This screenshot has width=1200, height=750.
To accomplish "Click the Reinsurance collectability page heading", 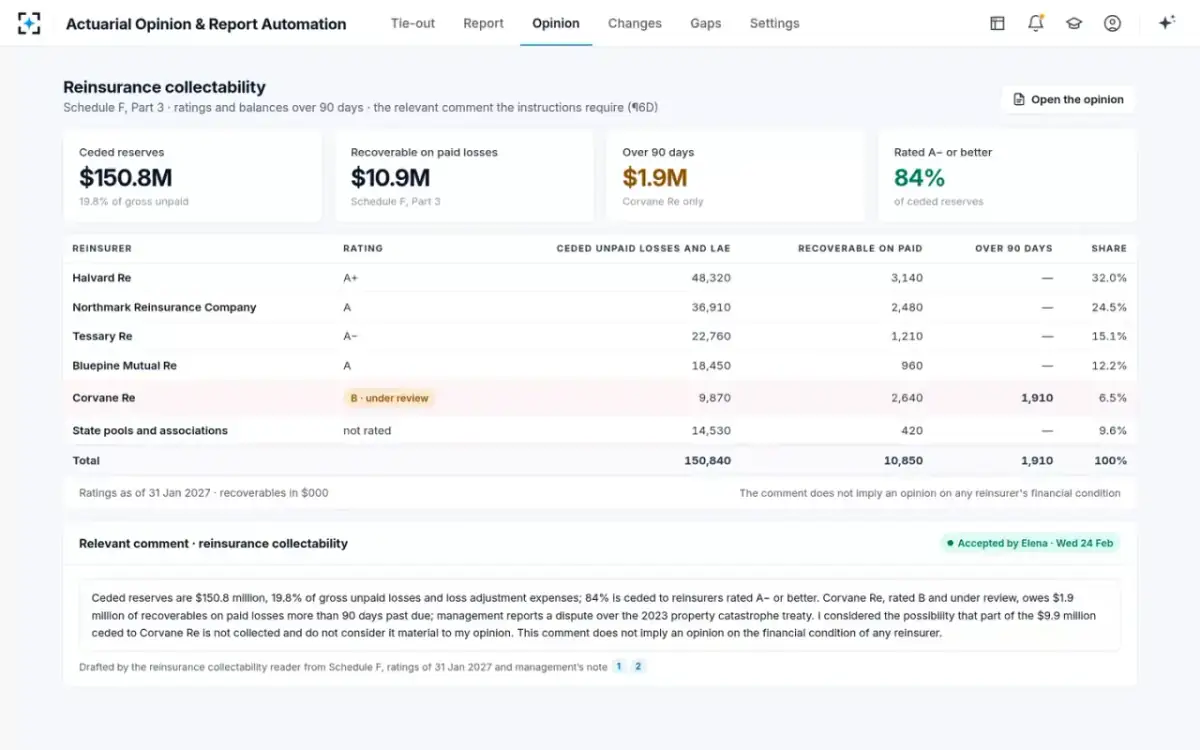I will [164, 88].
